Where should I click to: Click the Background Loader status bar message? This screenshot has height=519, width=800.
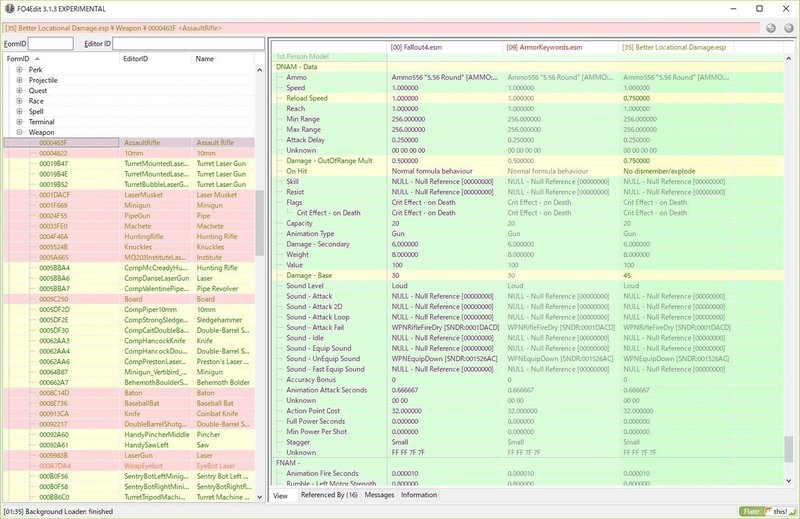[58, 511]
